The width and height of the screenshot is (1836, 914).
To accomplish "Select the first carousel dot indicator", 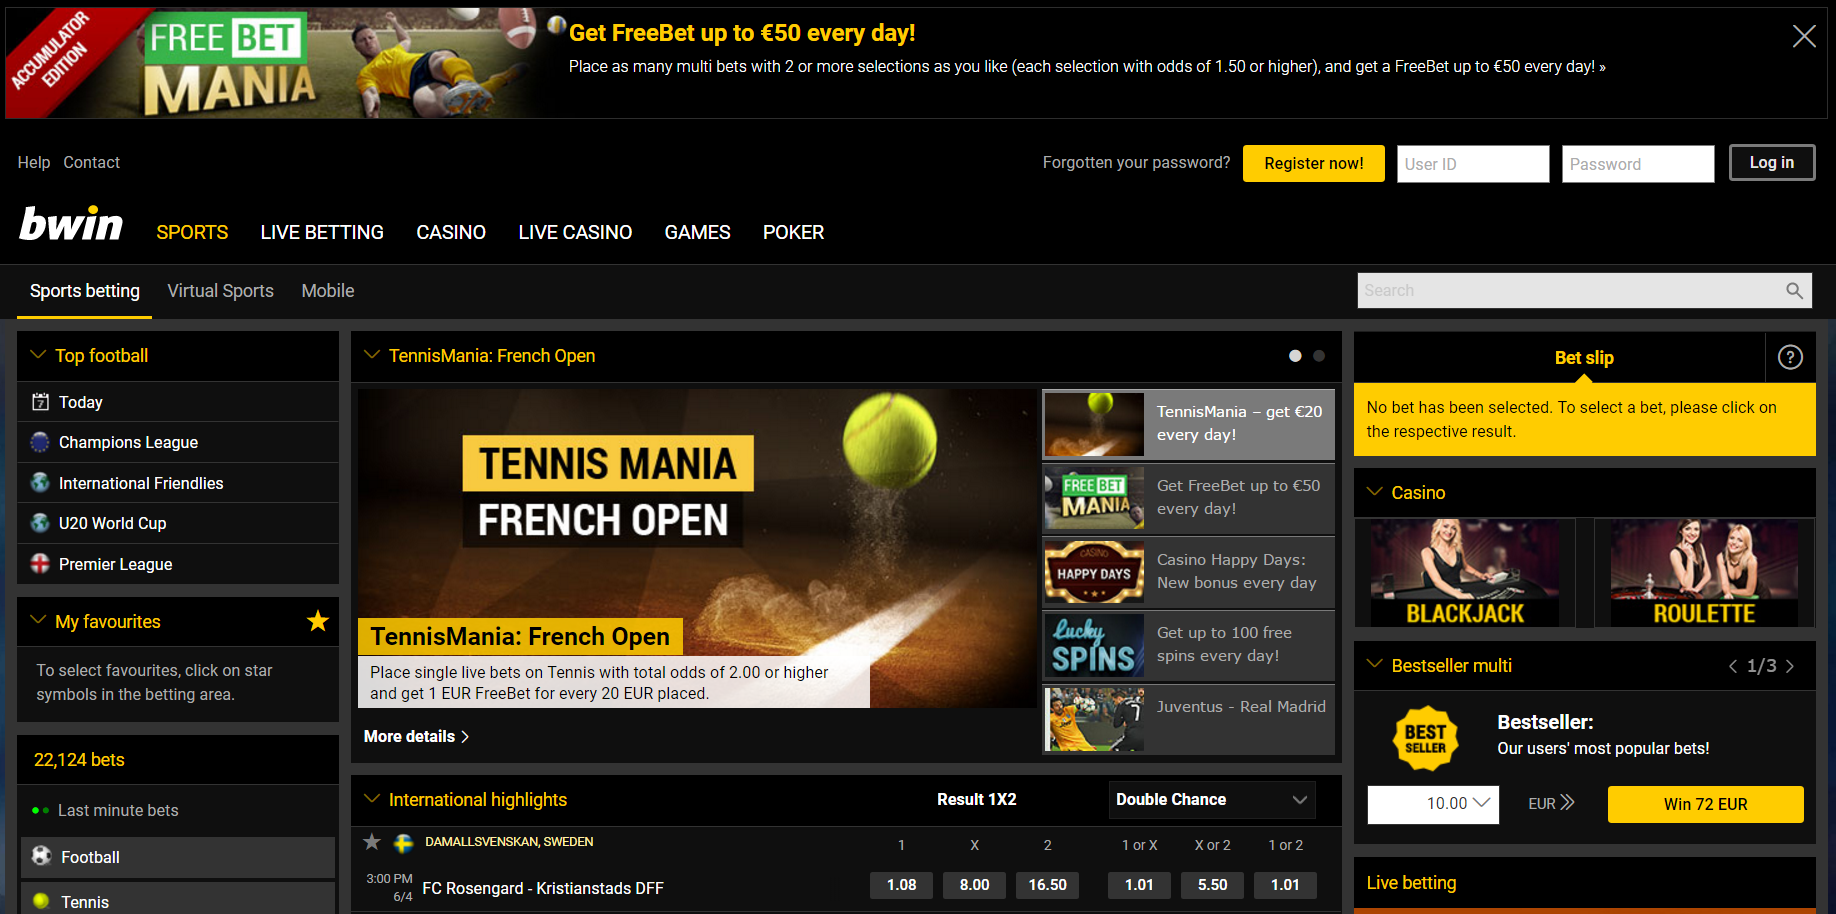I will (x=1295, y=356).
